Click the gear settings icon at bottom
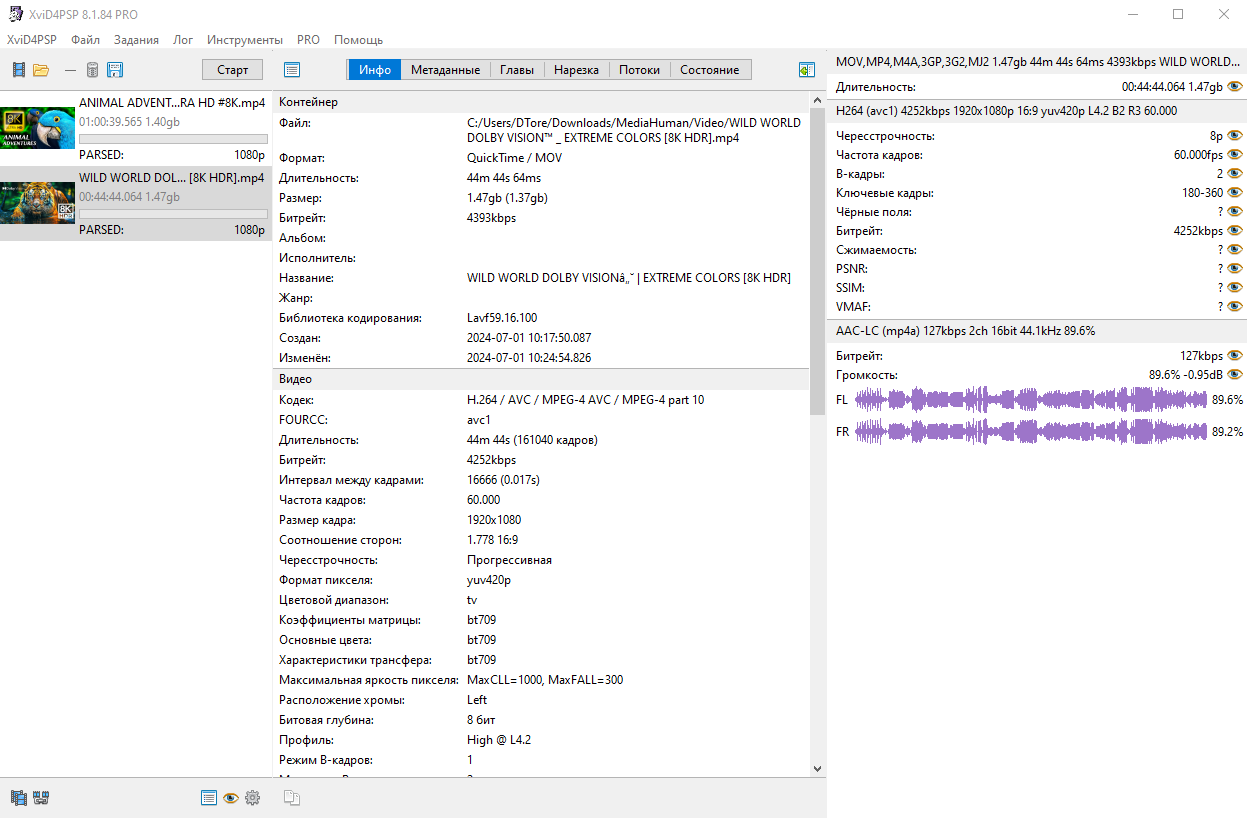 coord(252,798)
